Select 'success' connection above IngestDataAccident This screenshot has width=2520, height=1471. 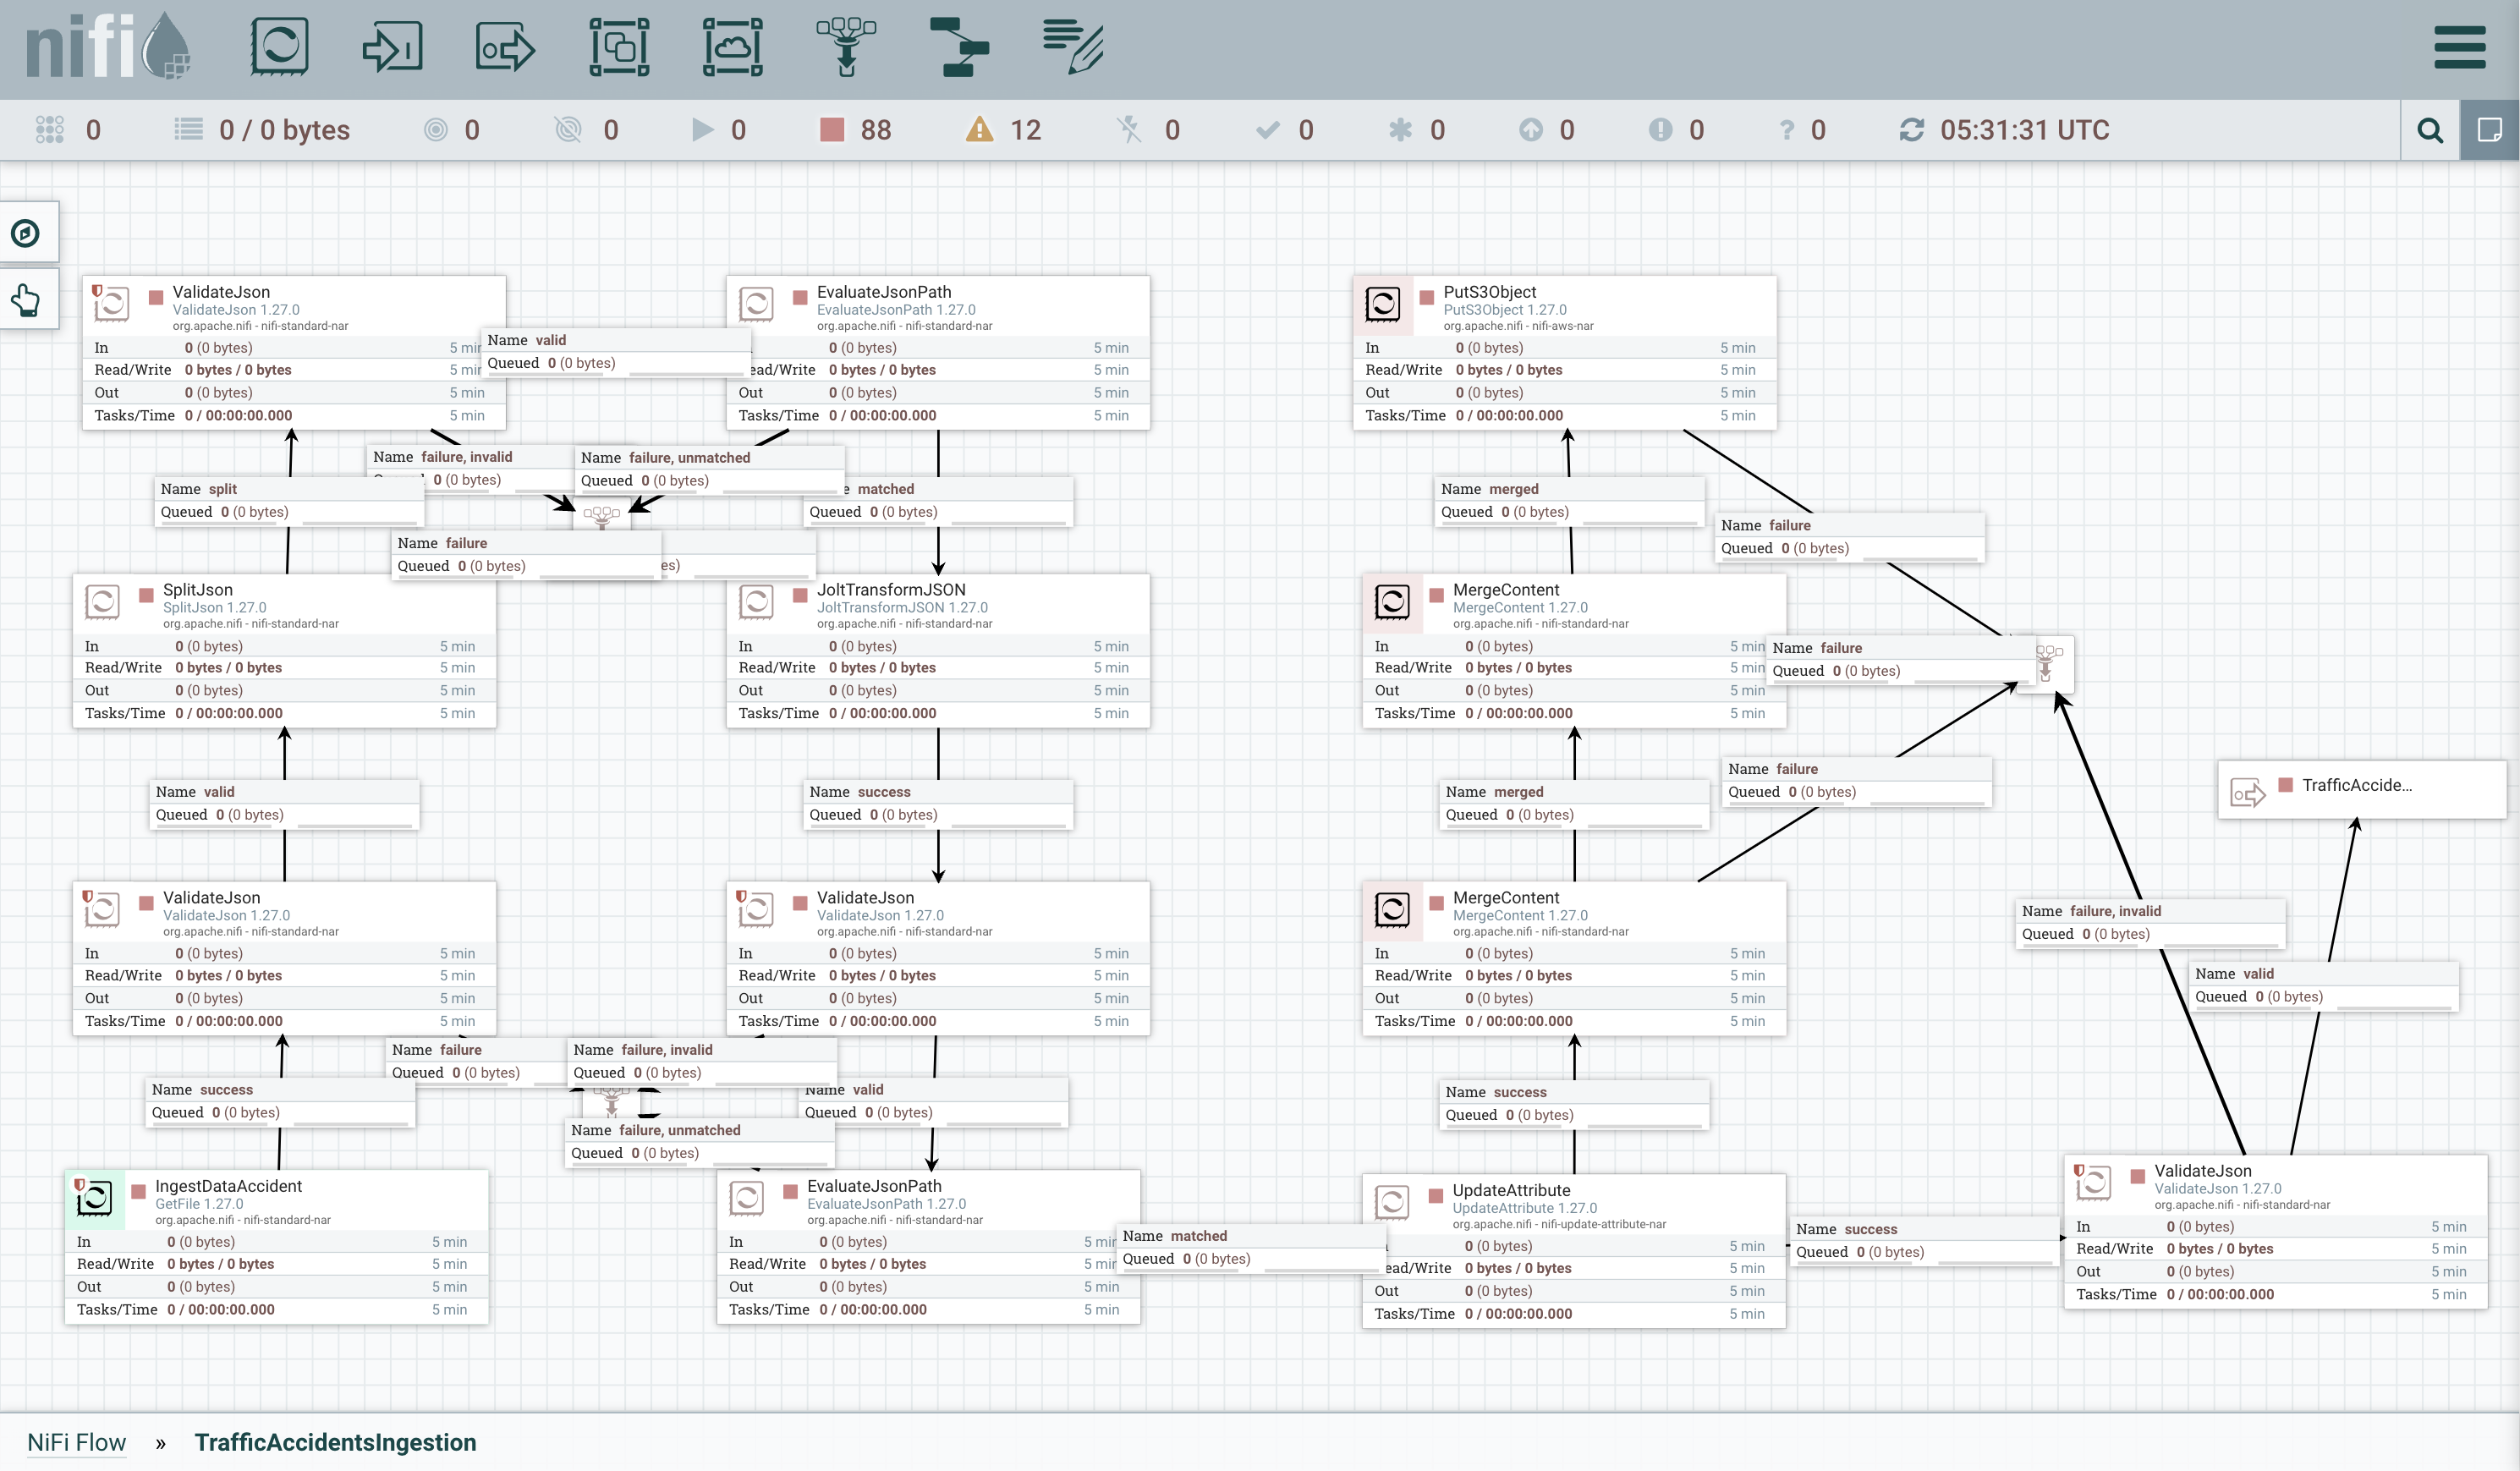click(x=281, y=1102)
